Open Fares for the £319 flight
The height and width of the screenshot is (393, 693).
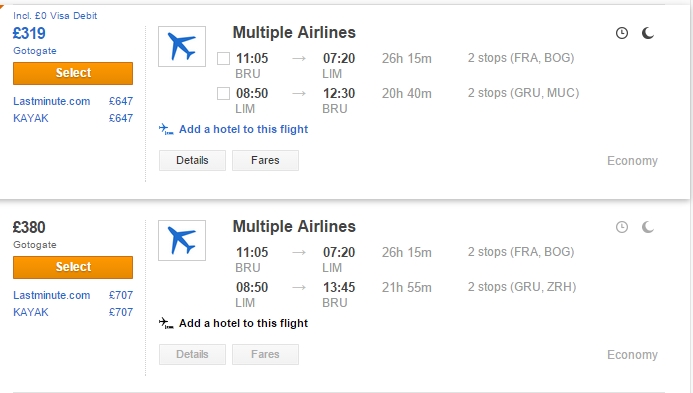pyautogui.click(x=265, y=160)
